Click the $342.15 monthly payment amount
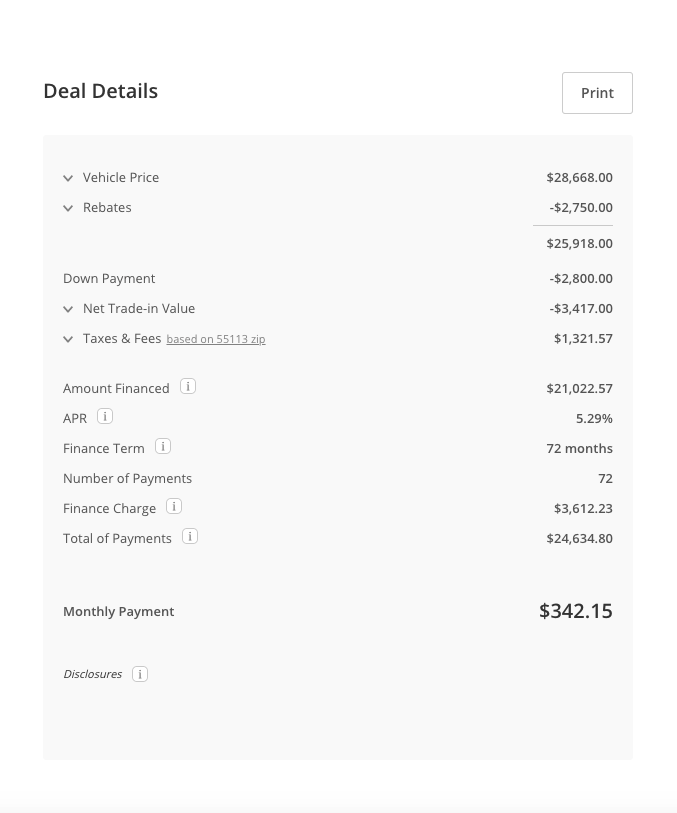Viewport: 677px width, 813px height. click(576, 611)
